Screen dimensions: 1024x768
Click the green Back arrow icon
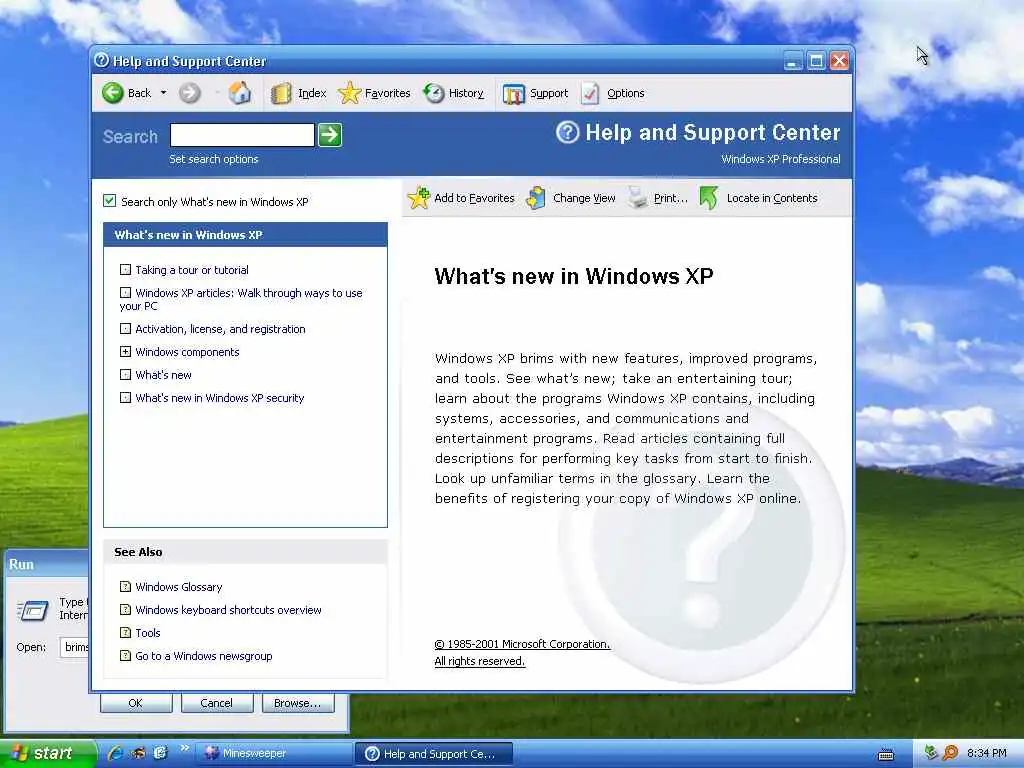click(113, 93)
